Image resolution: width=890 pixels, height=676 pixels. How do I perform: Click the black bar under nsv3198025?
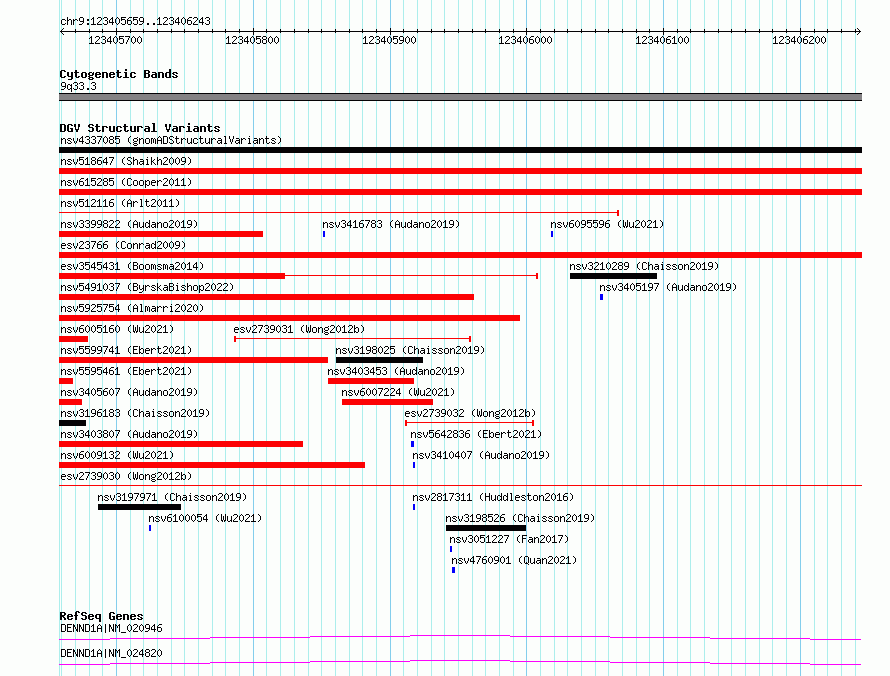click(x=379, y=360)
